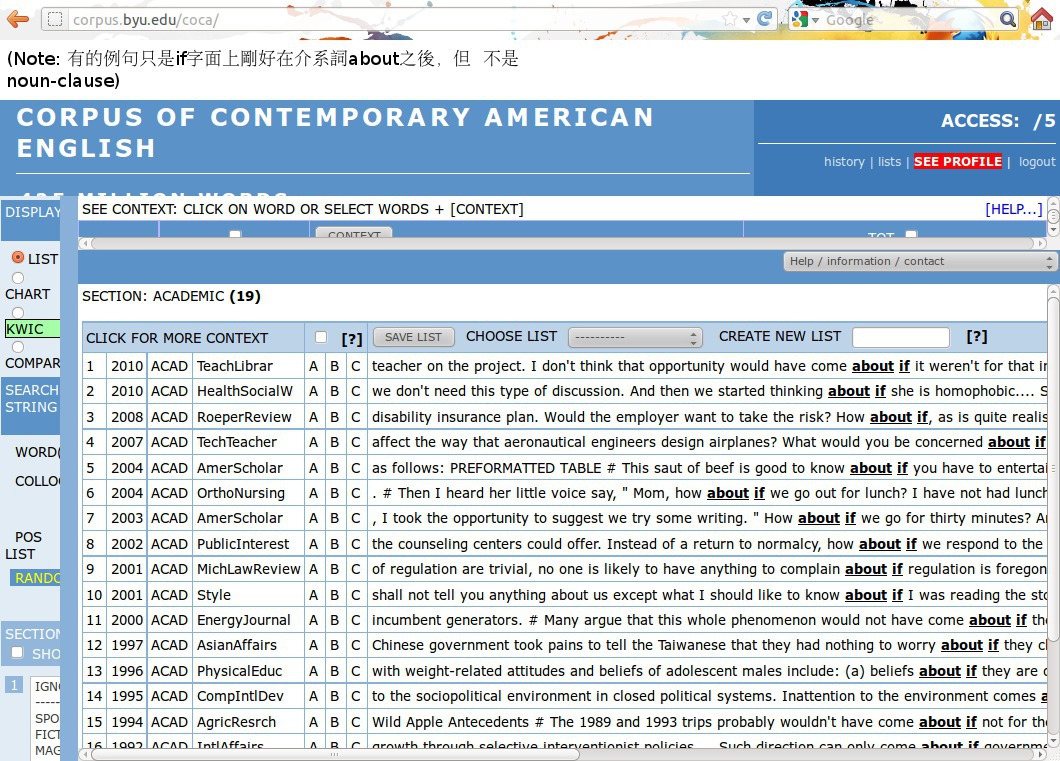Click context C for row 3 RoeperReview
The width and height of the screenshot is (1060, 761).
356,417
